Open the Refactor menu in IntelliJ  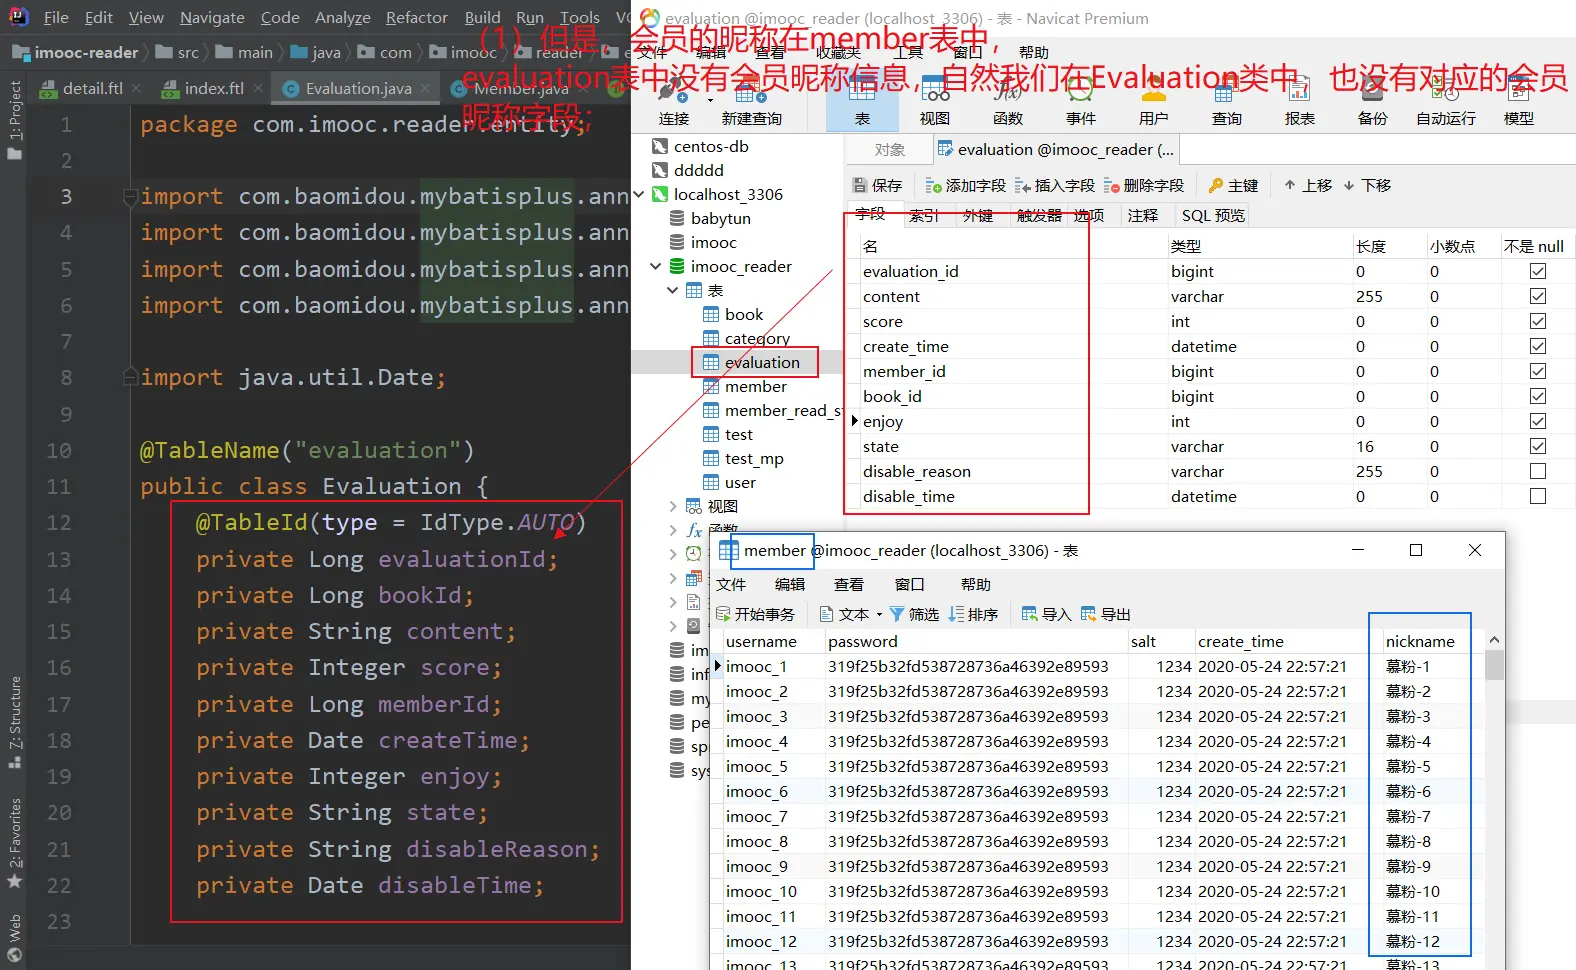[416, 17]
